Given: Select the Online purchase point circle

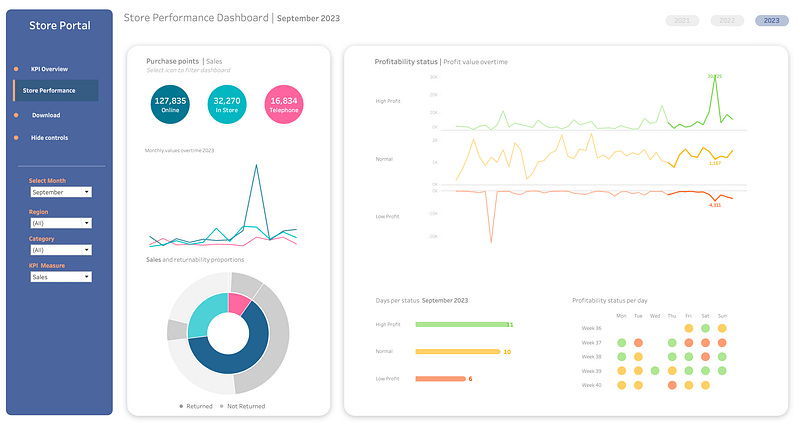Looking at the screenshot, I should tap(170, 104).
